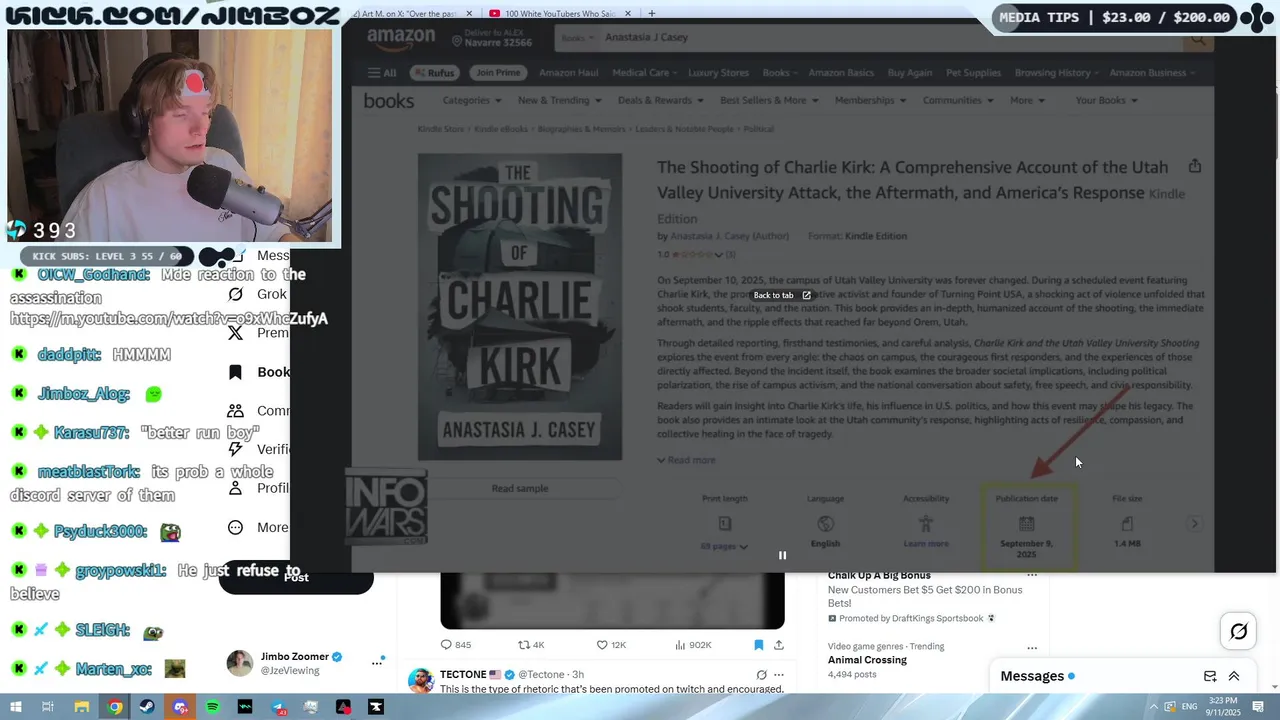Click the Grok icon on TECTONE's post
1280x720 pixels.
click(x=761, y=675)
